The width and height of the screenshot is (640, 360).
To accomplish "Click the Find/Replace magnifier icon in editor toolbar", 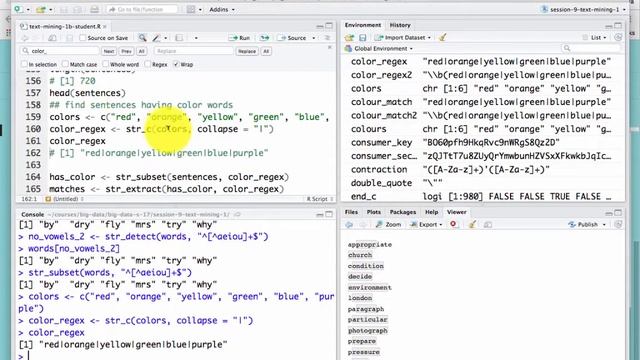I will coord(142,38).
